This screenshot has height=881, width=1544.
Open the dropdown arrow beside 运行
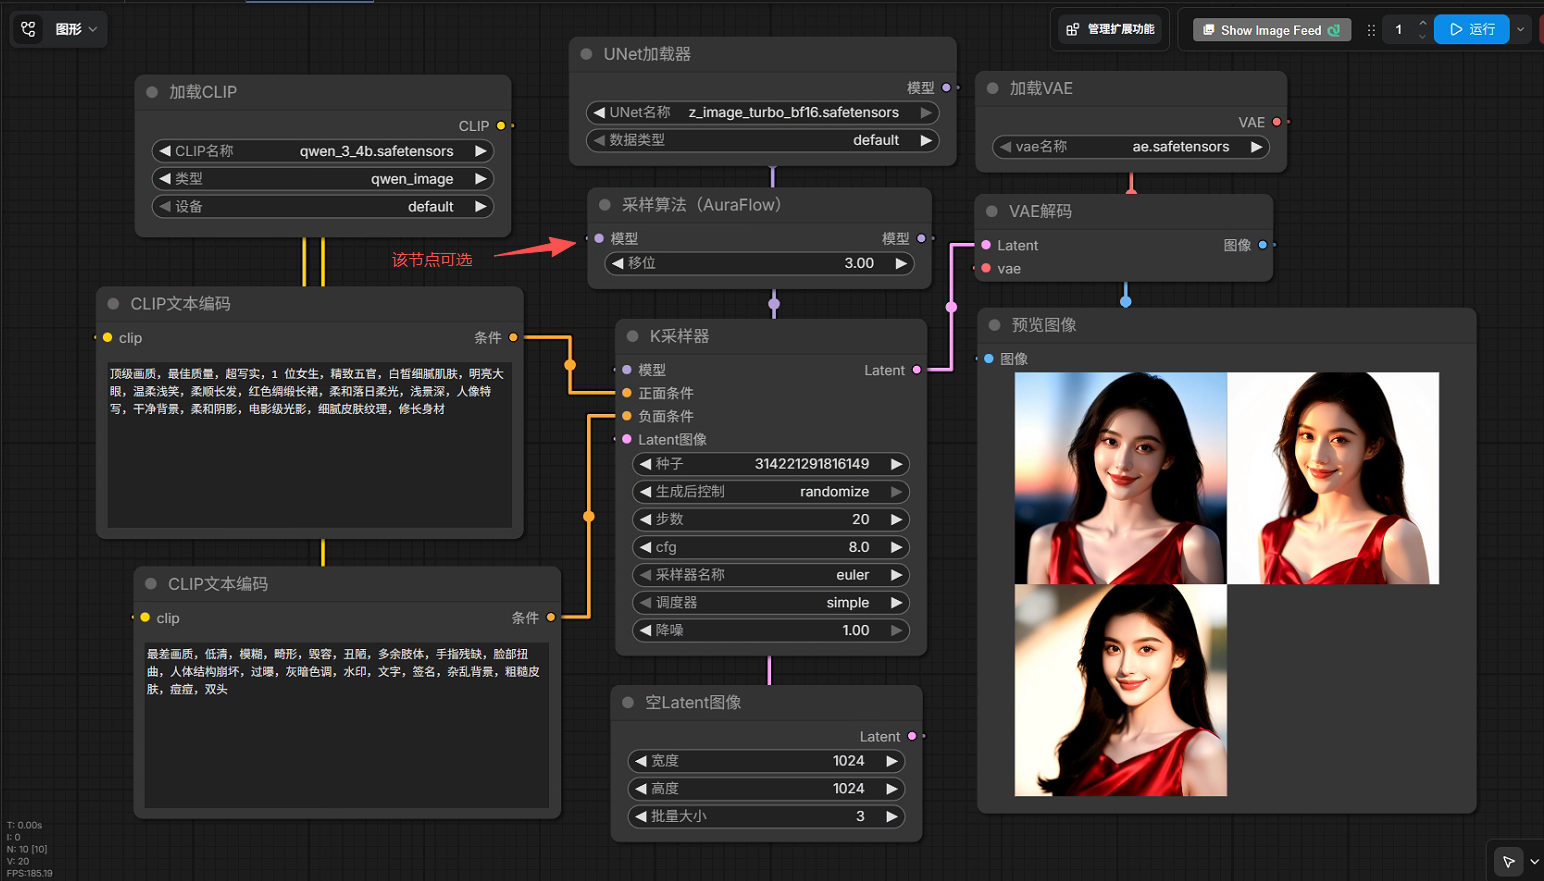1520,29
